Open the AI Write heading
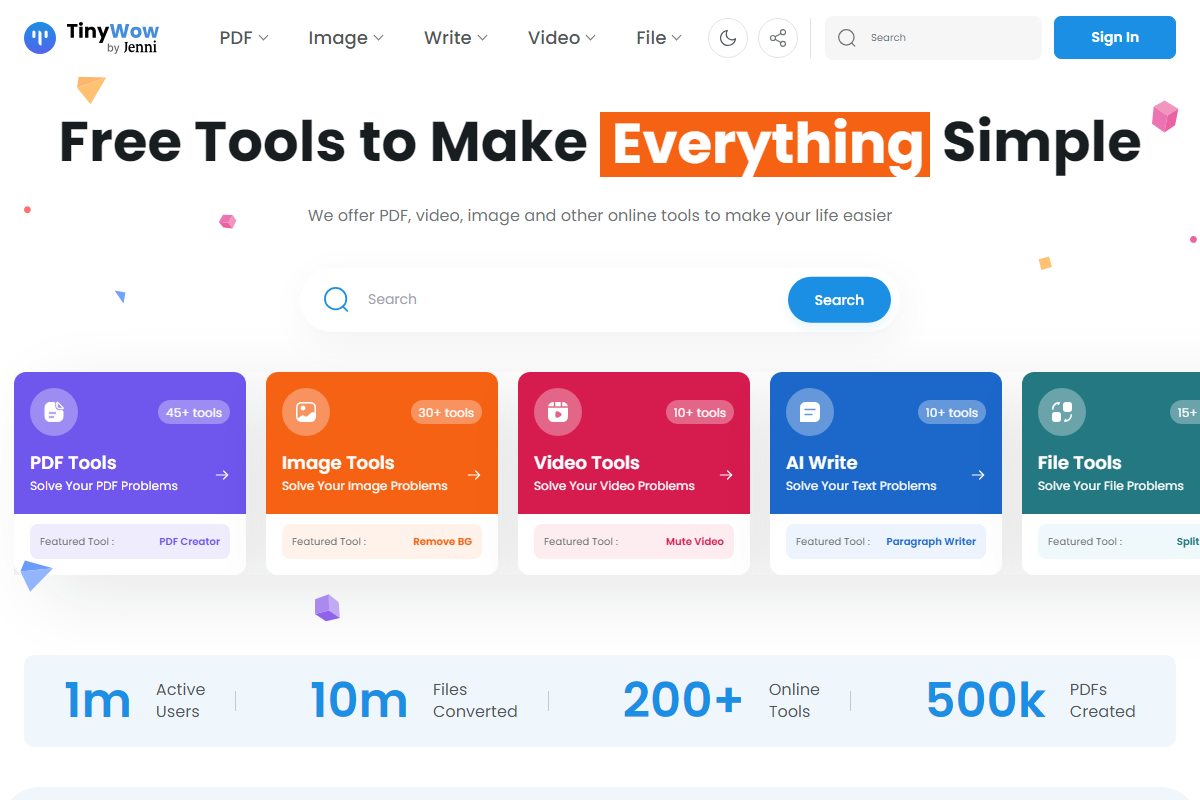Screen dimensions: 1200x800 [822, 463]
